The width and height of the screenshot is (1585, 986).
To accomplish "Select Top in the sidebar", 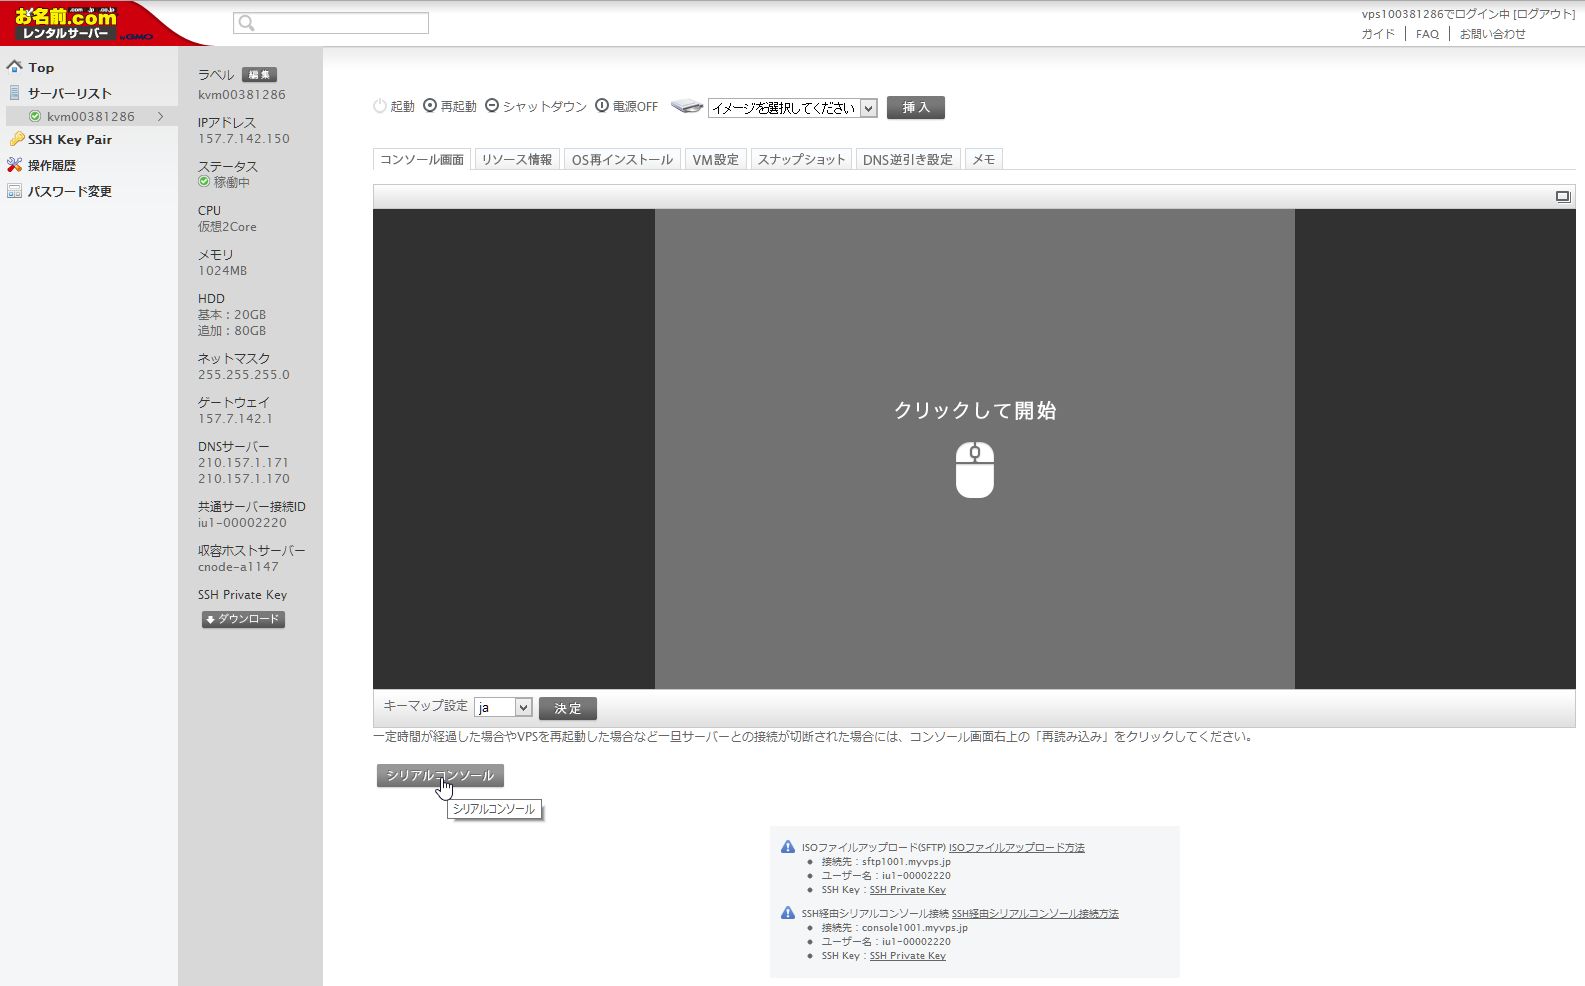I will pos(41,68).
